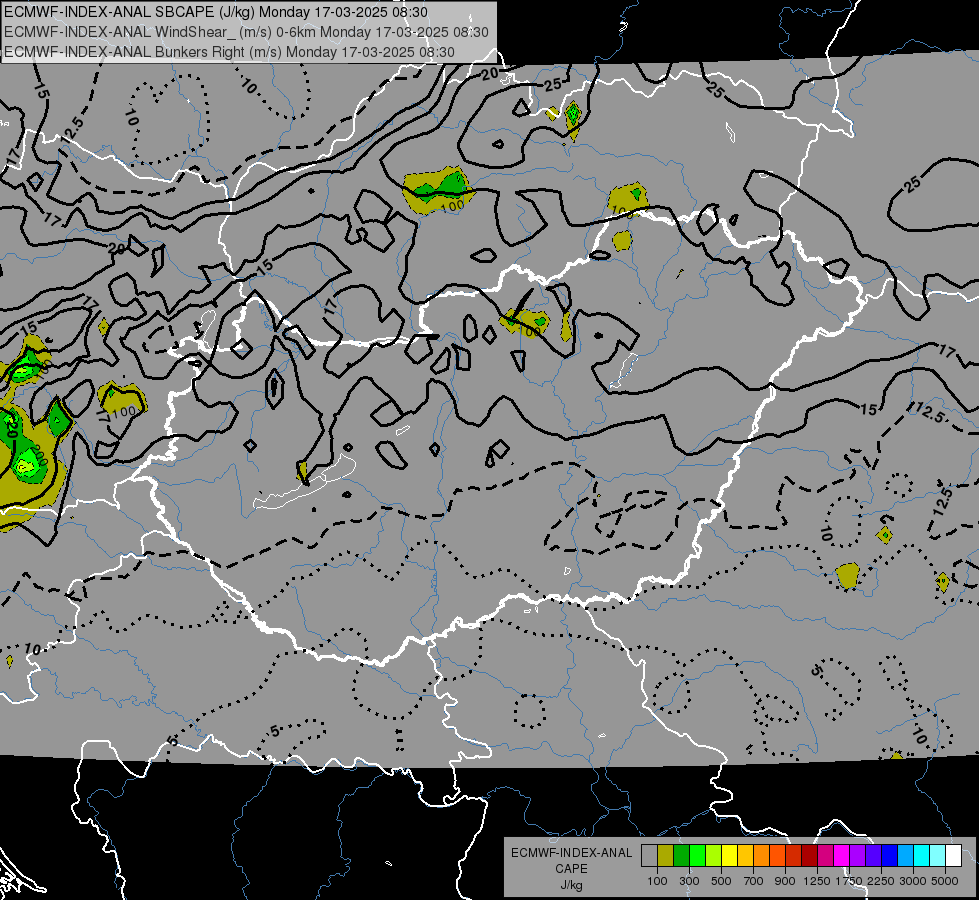Select the white swatch at legend end
The image size is (979, 900).
coord(953,856)
